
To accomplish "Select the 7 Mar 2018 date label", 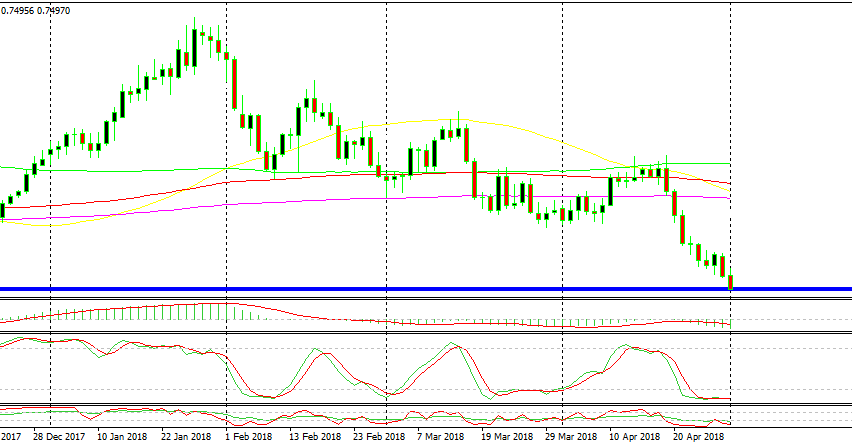I will click(441, 437).
